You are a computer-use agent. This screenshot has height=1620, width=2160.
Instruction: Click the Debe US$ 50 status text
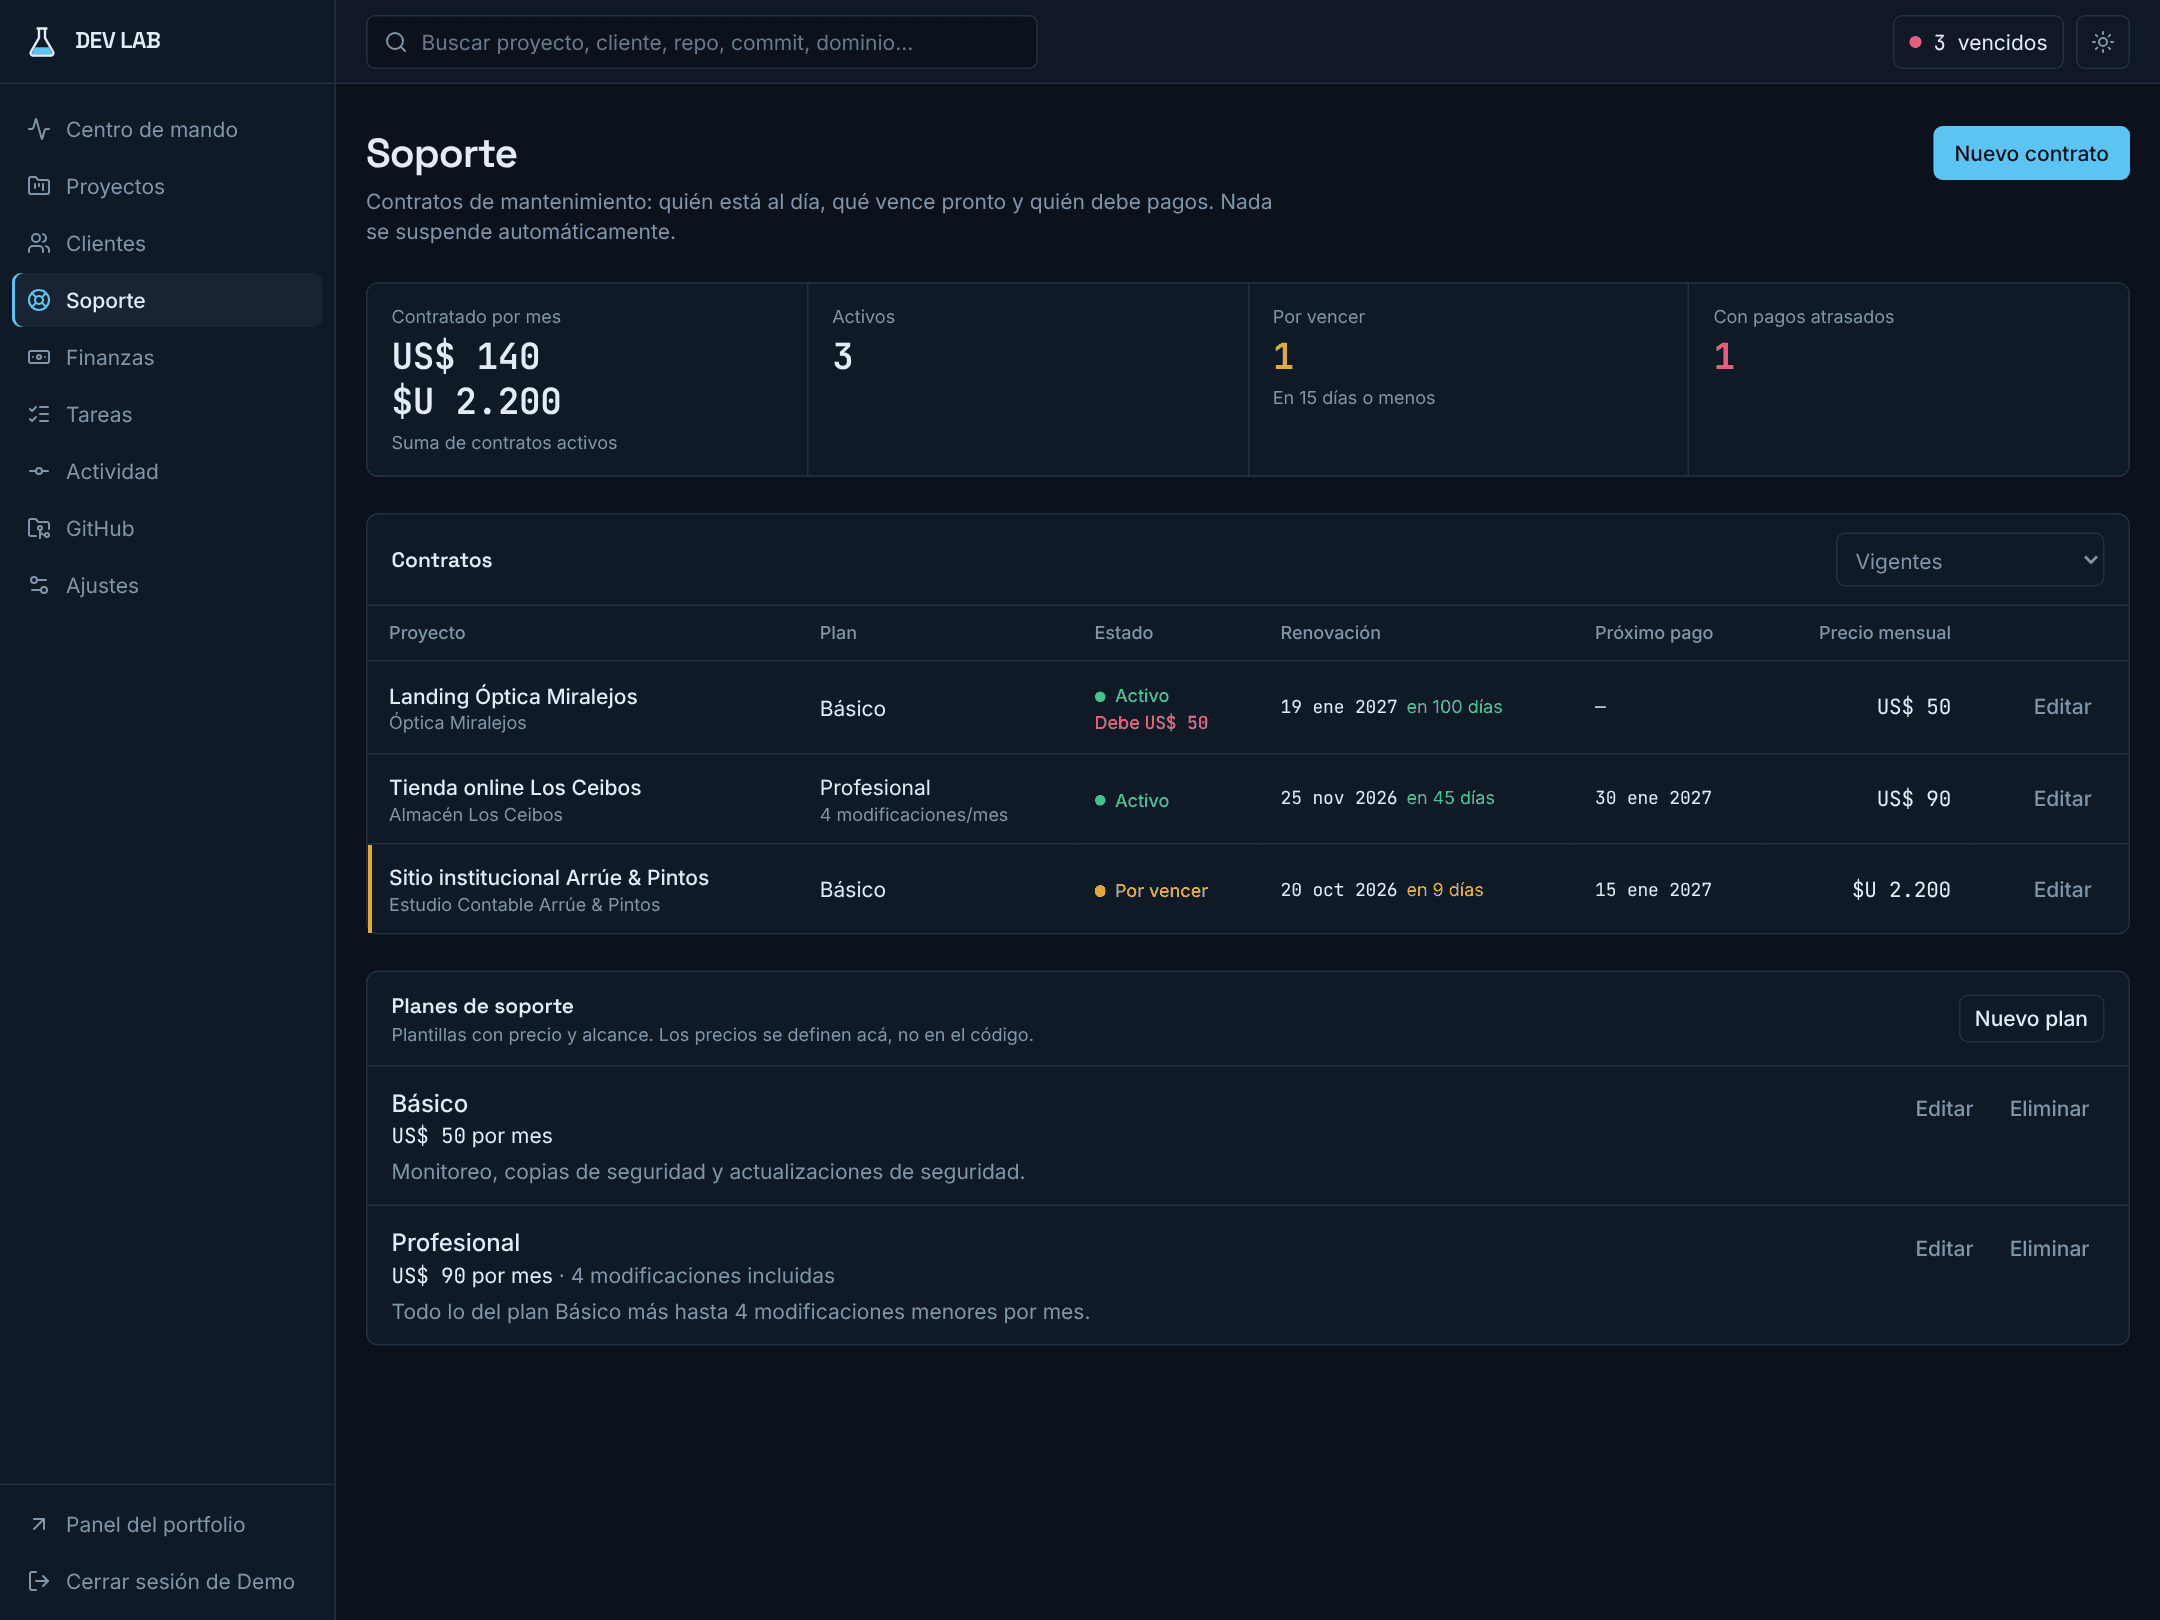(x=1151, y=723)
